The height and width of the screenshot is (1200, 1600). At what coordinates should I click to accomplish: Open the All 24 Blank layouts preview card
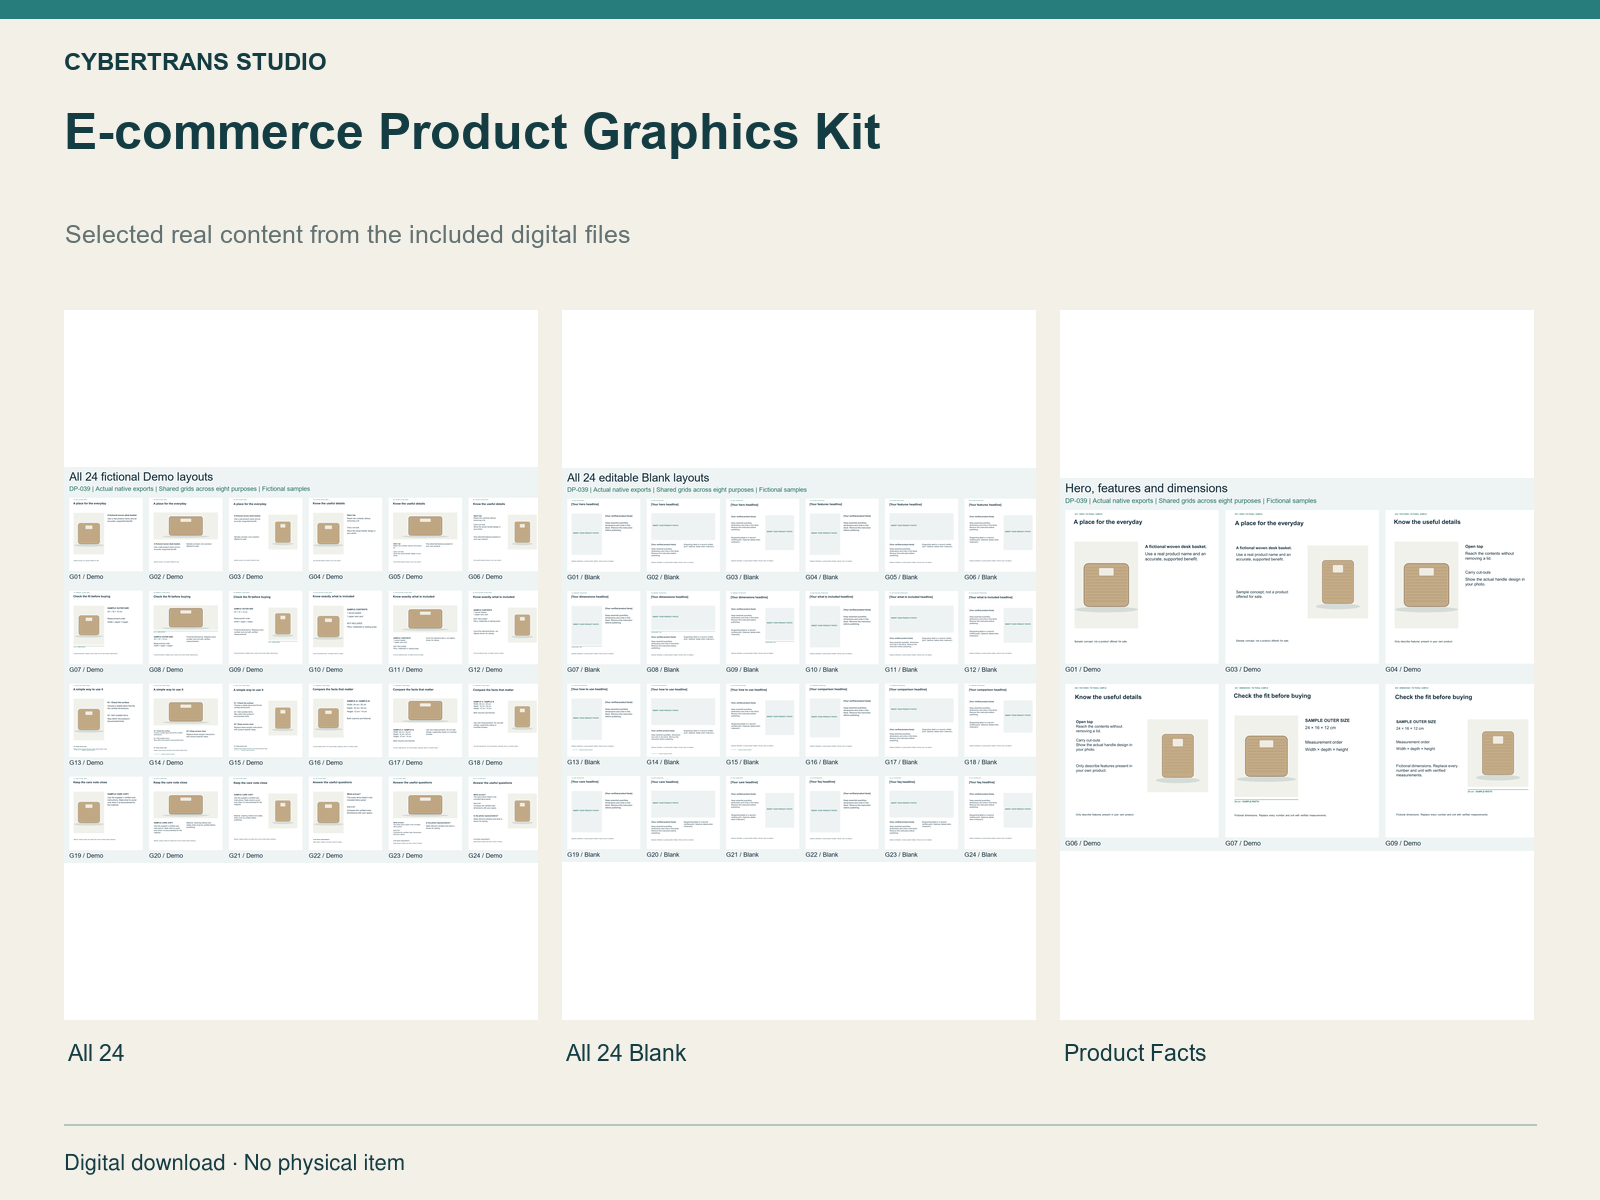click(x=799, y=665)
